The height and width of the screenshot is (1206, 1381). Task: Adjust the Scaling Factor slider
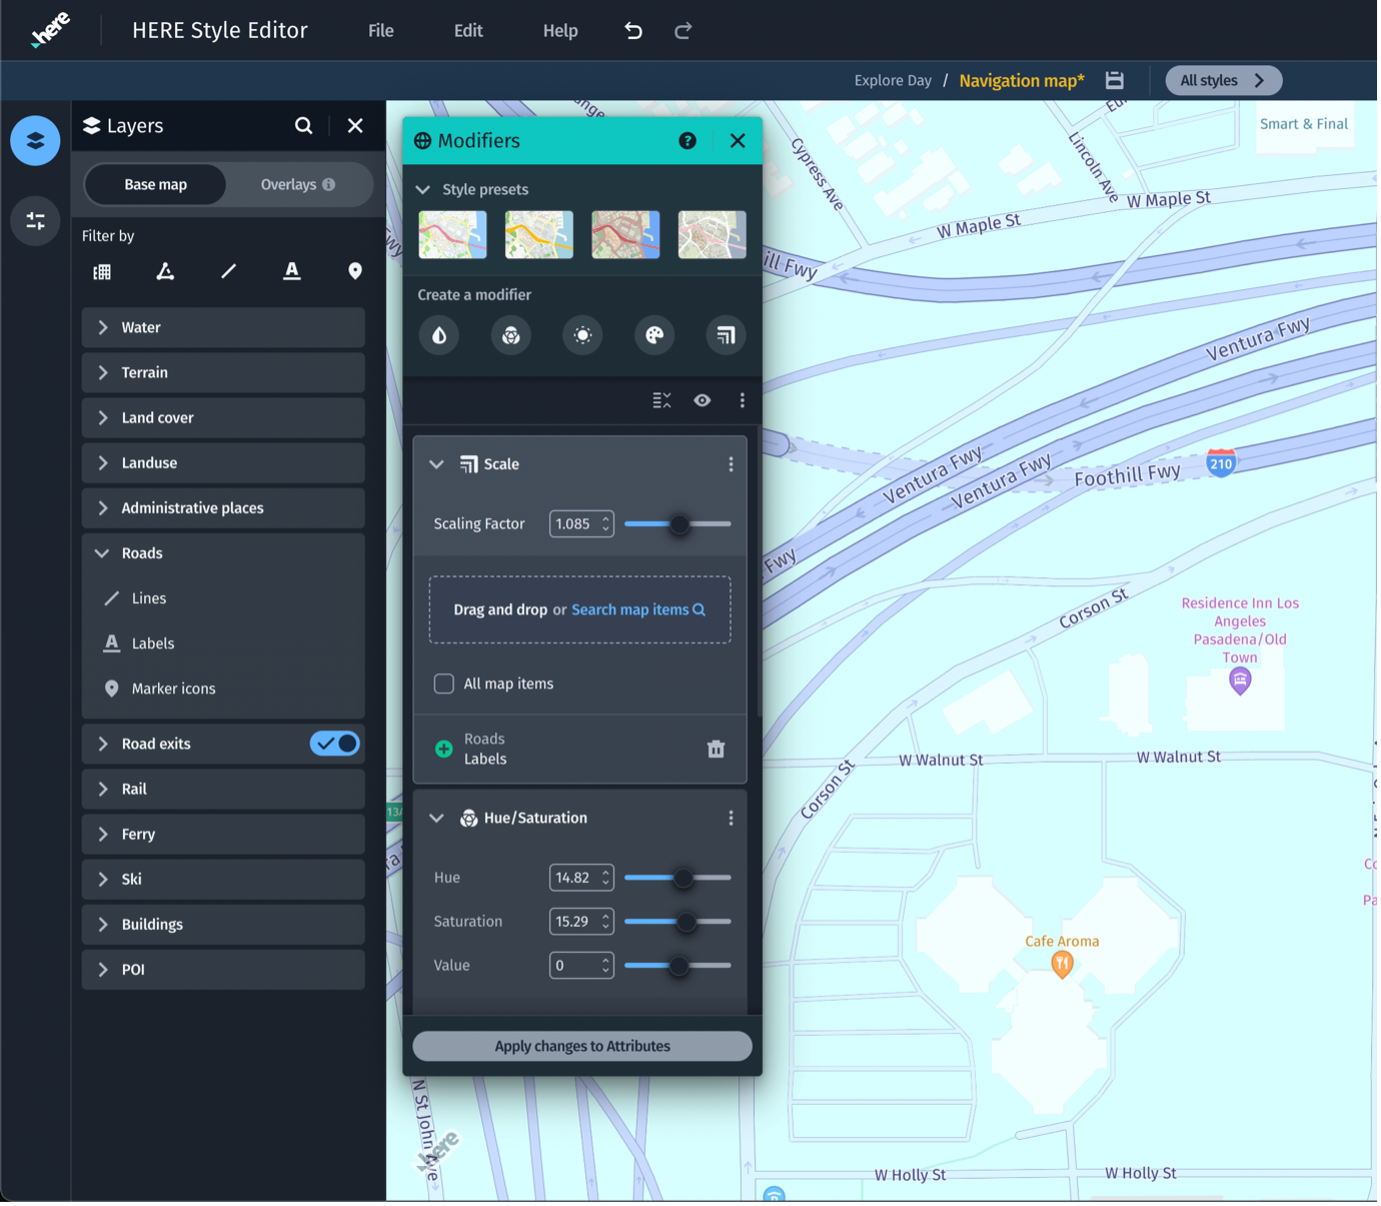tap(678, 524)
